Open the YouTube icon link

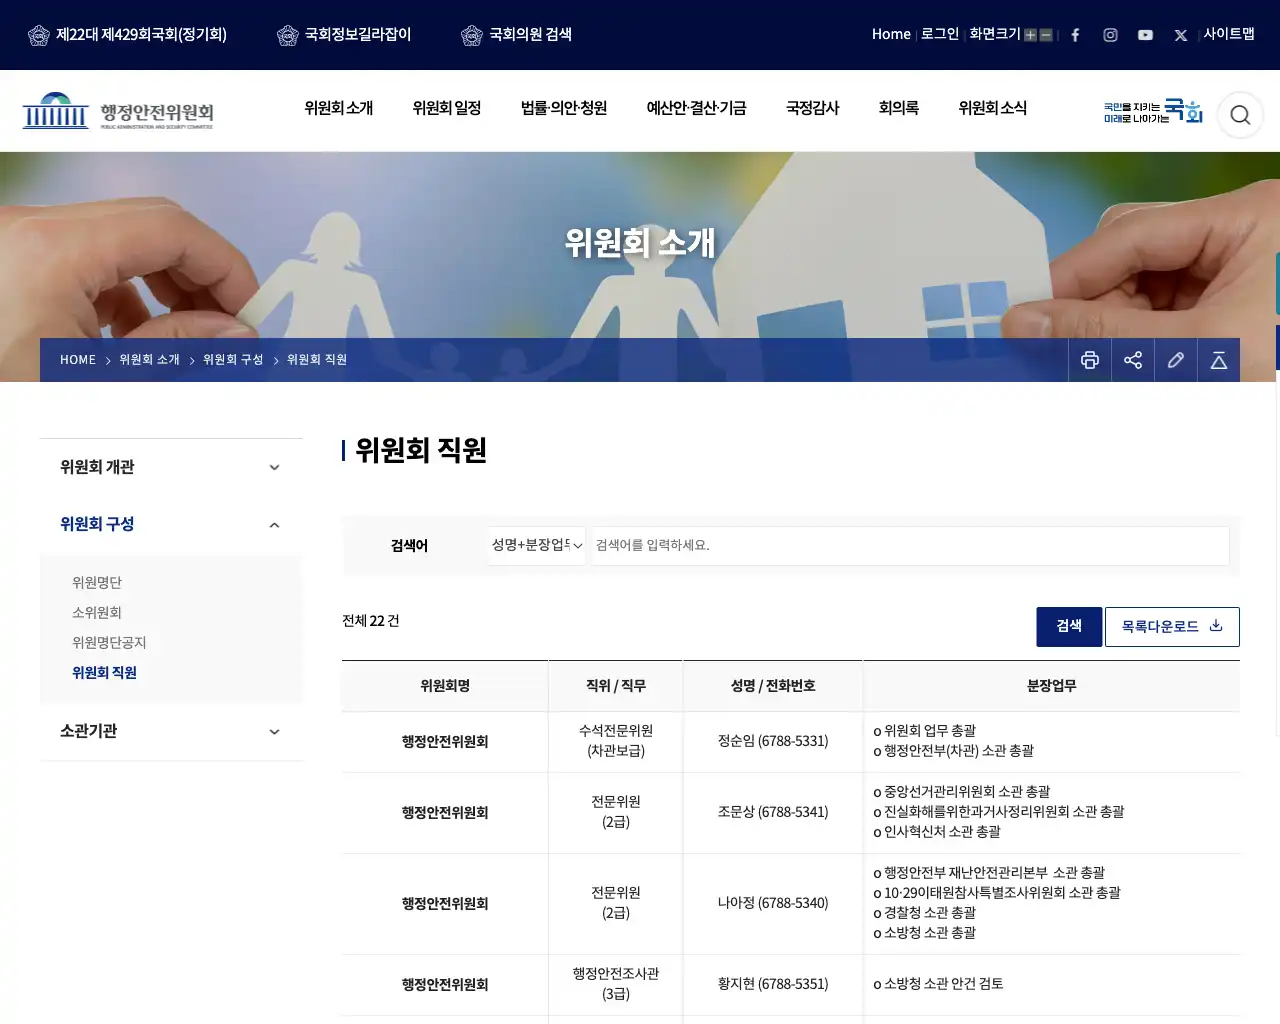(x=1145, y=35)
